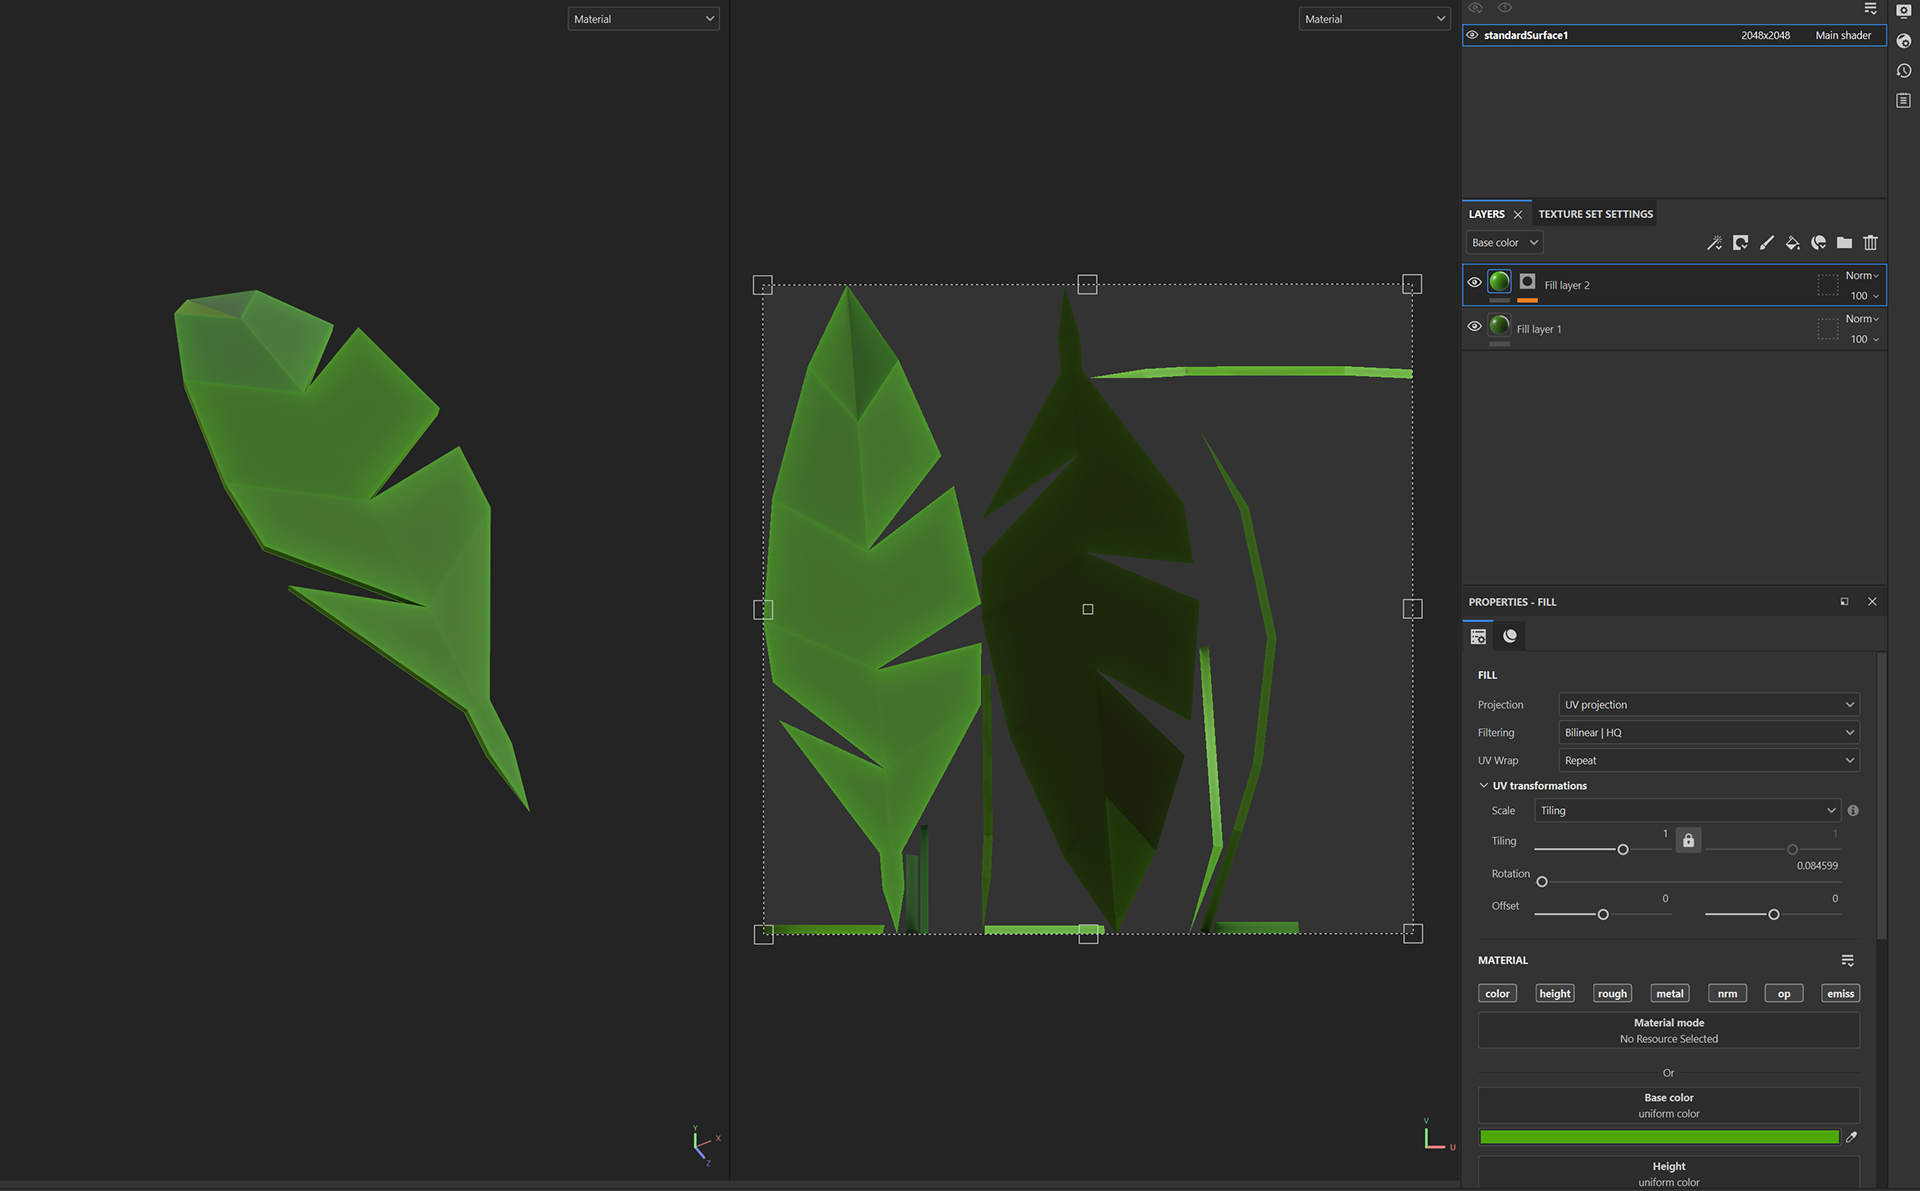1920x1191 pixels.
Task: Switch to Texture Set Settings tab
Action: [x=1595, y=214]
